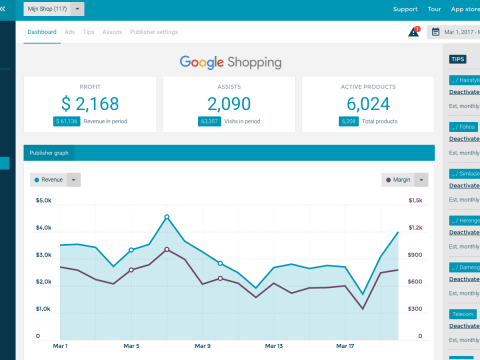Select the Mar 5 revenue data point
The width and height of the screenshot is (480, 360).
[x=131, y=250]
